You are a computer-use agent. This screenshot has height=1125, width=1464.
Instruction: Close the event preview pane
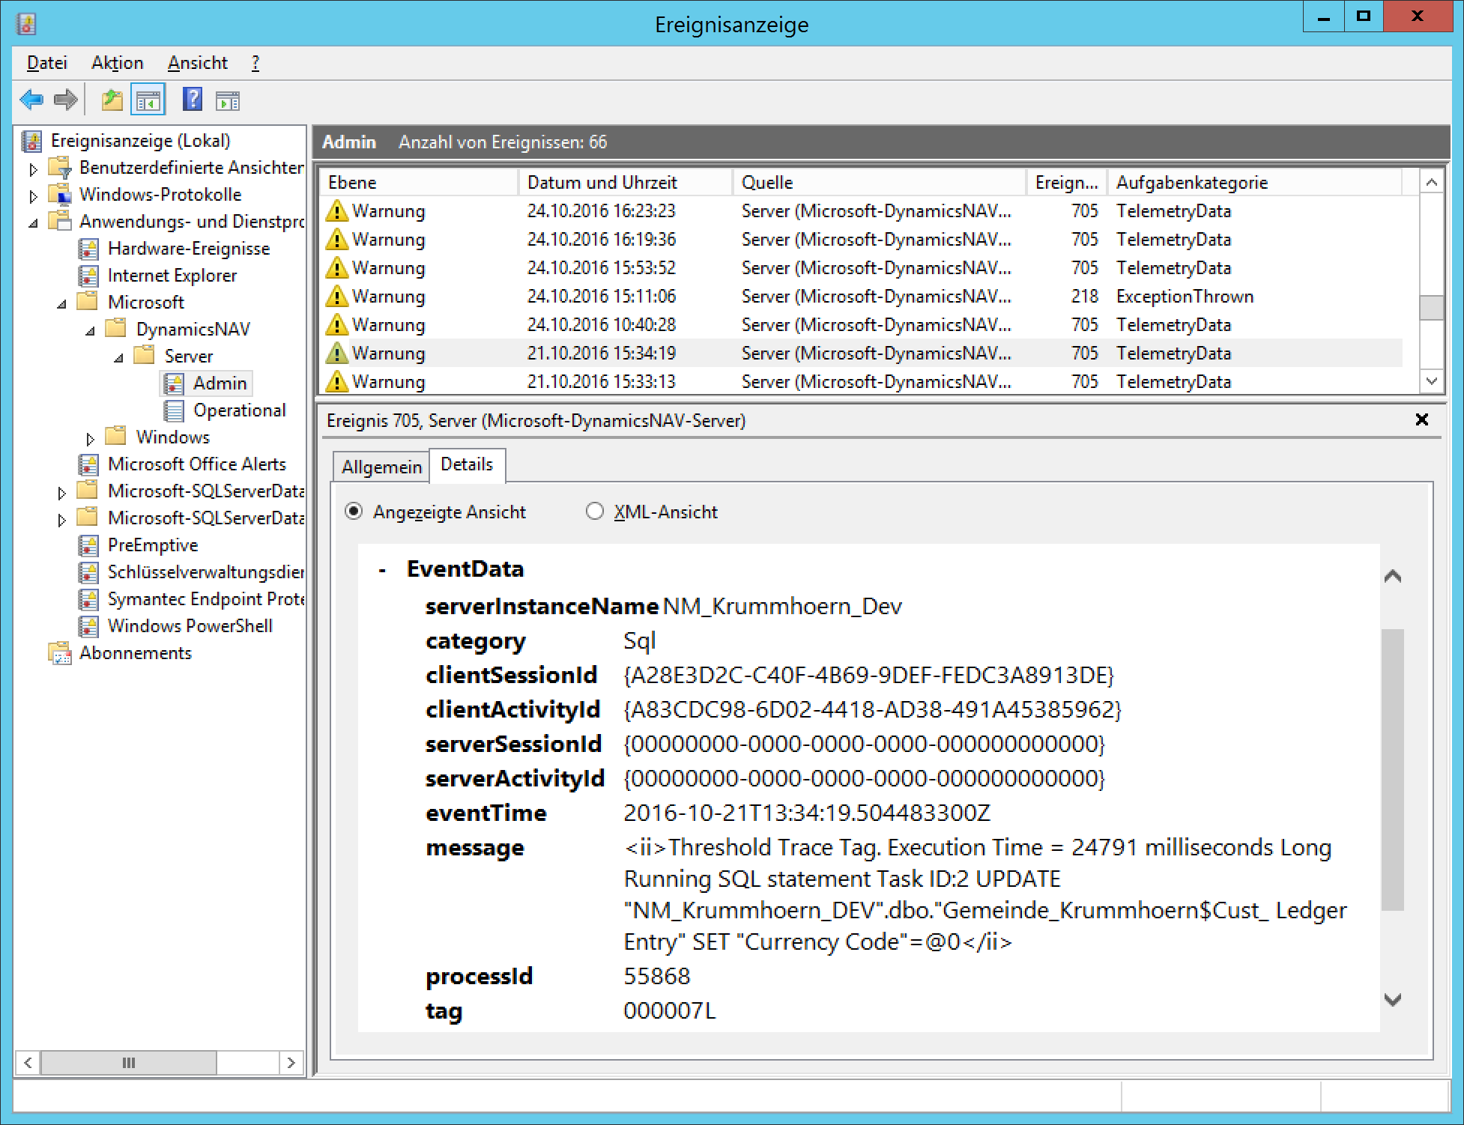pos(1421,420)
